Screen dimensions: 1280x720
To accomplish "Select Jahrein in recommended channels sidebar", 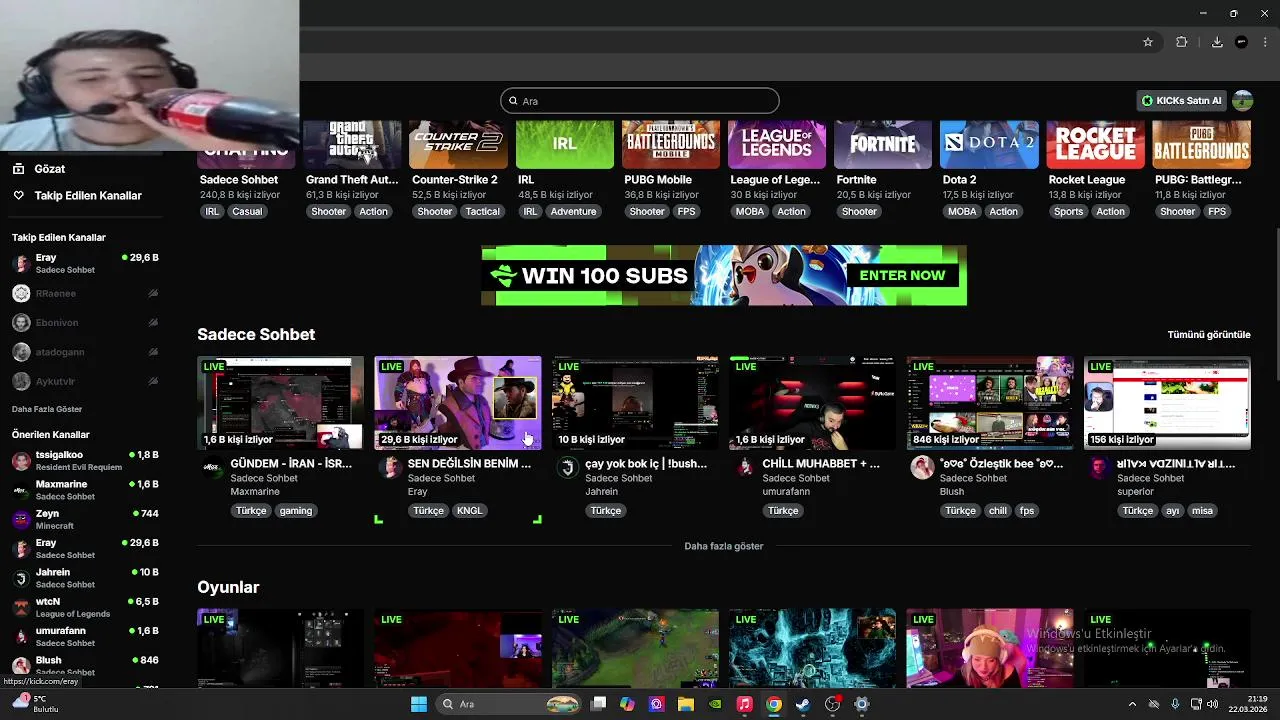I will click(x=85, y=578).
